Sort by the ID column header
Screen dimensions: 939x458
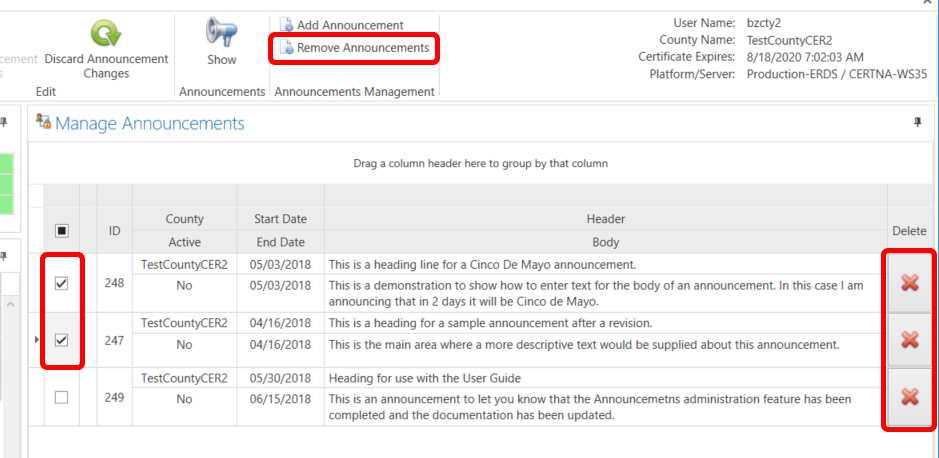pyautogui.click(x=114, y=230)
